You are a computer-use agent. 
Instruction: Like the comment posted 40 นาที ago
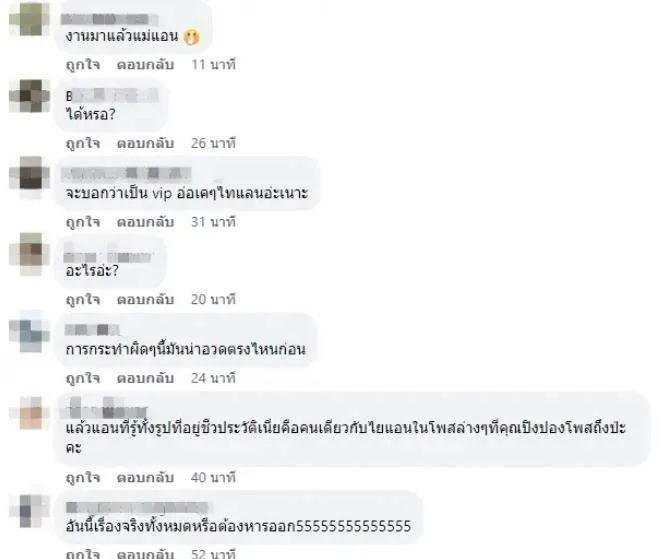(83, 478)
